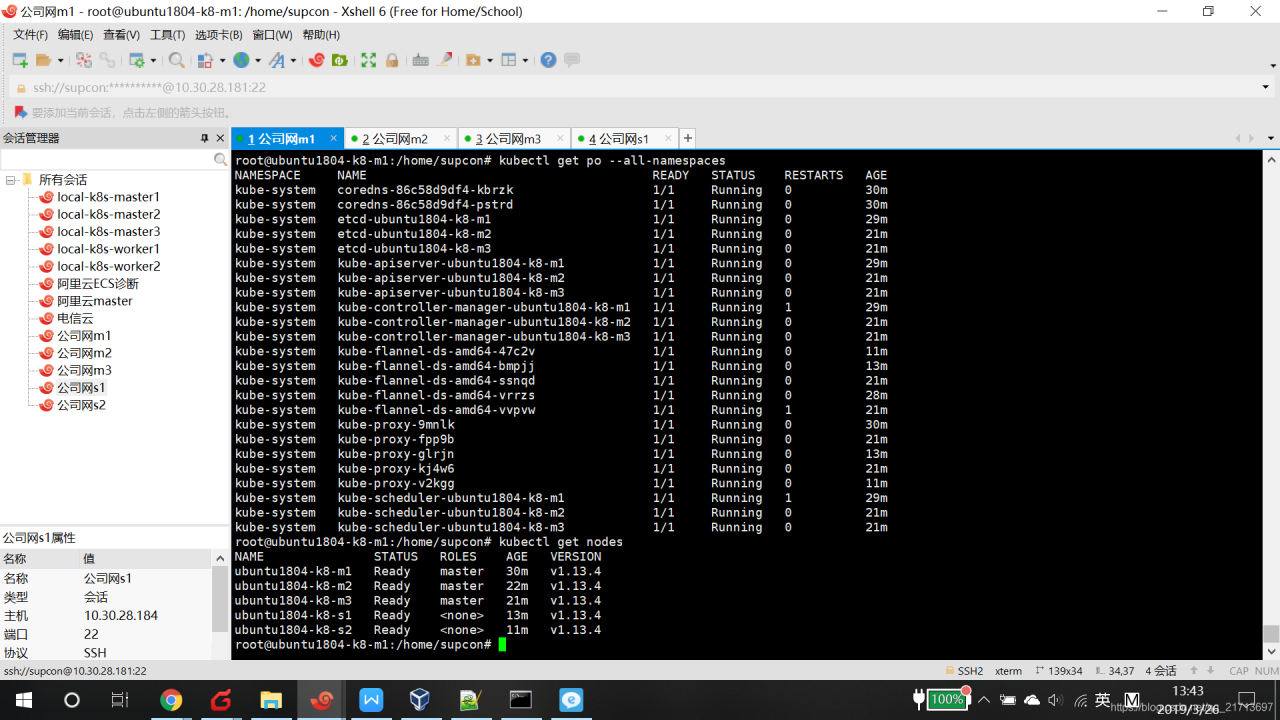Click the Find magnifier icon in toolbar
The height and width of the screenshot is (720, 1280).
[x=177, y=60]
